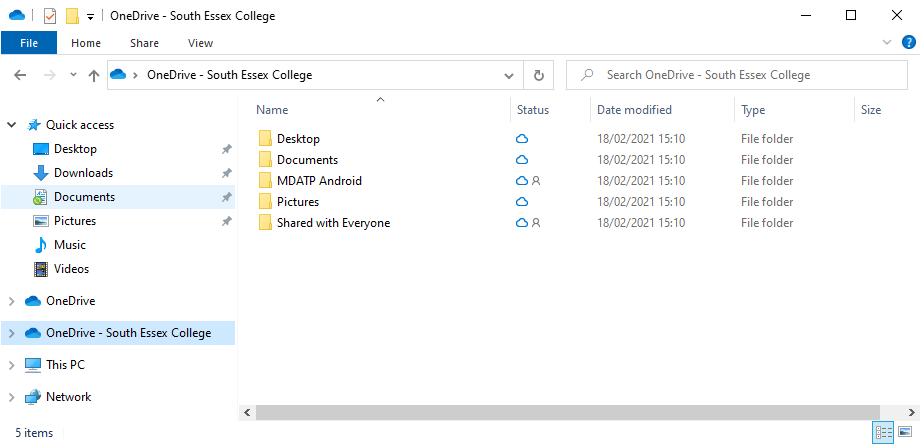Refresh the folder with the refresh button

point(539,75)
